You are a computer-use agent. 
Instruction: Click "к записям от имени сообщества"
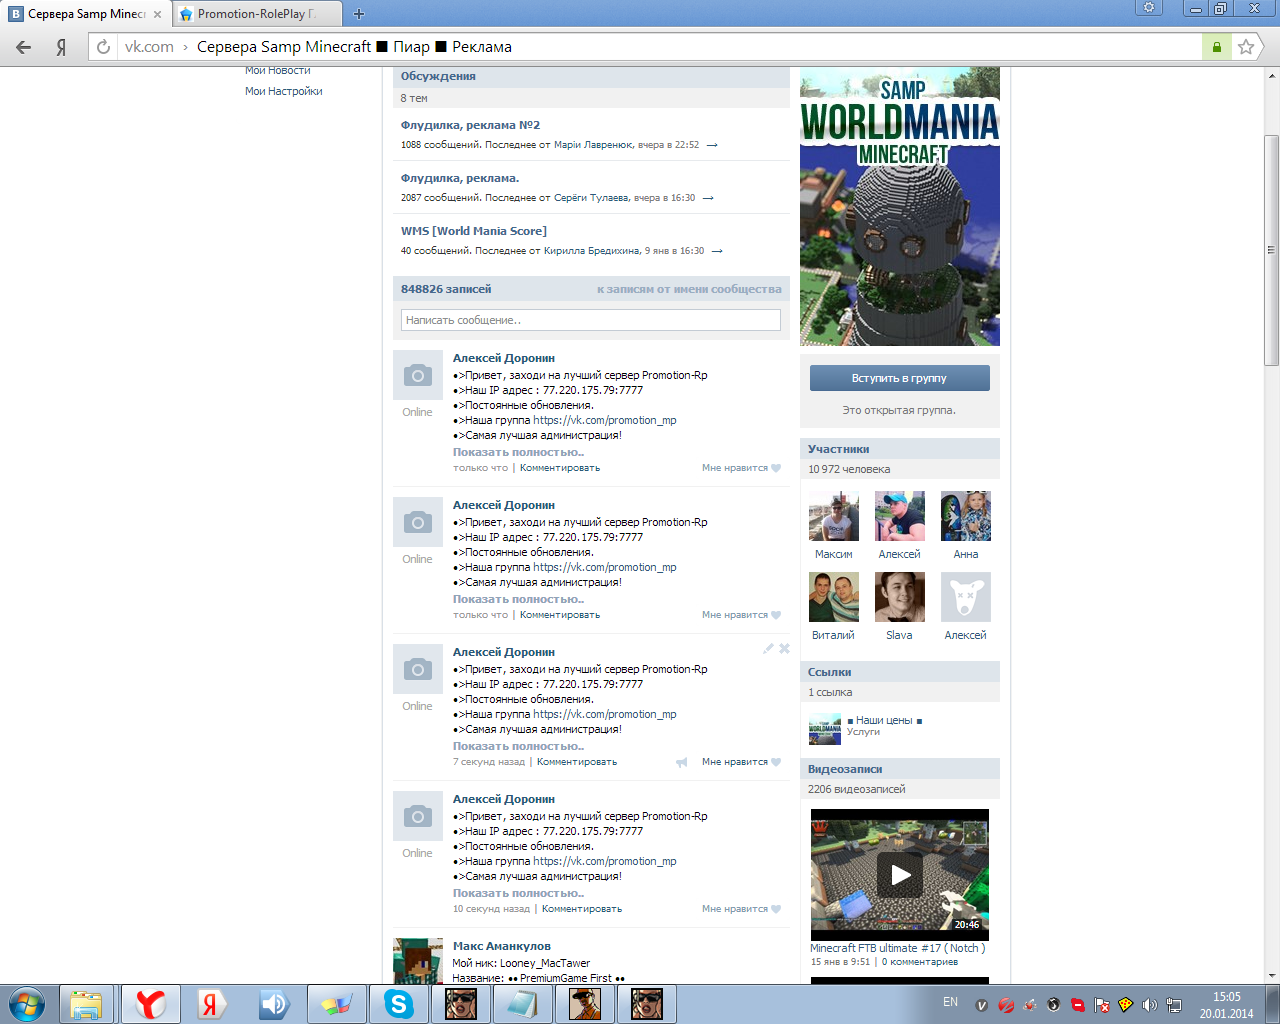coord(689,289)
